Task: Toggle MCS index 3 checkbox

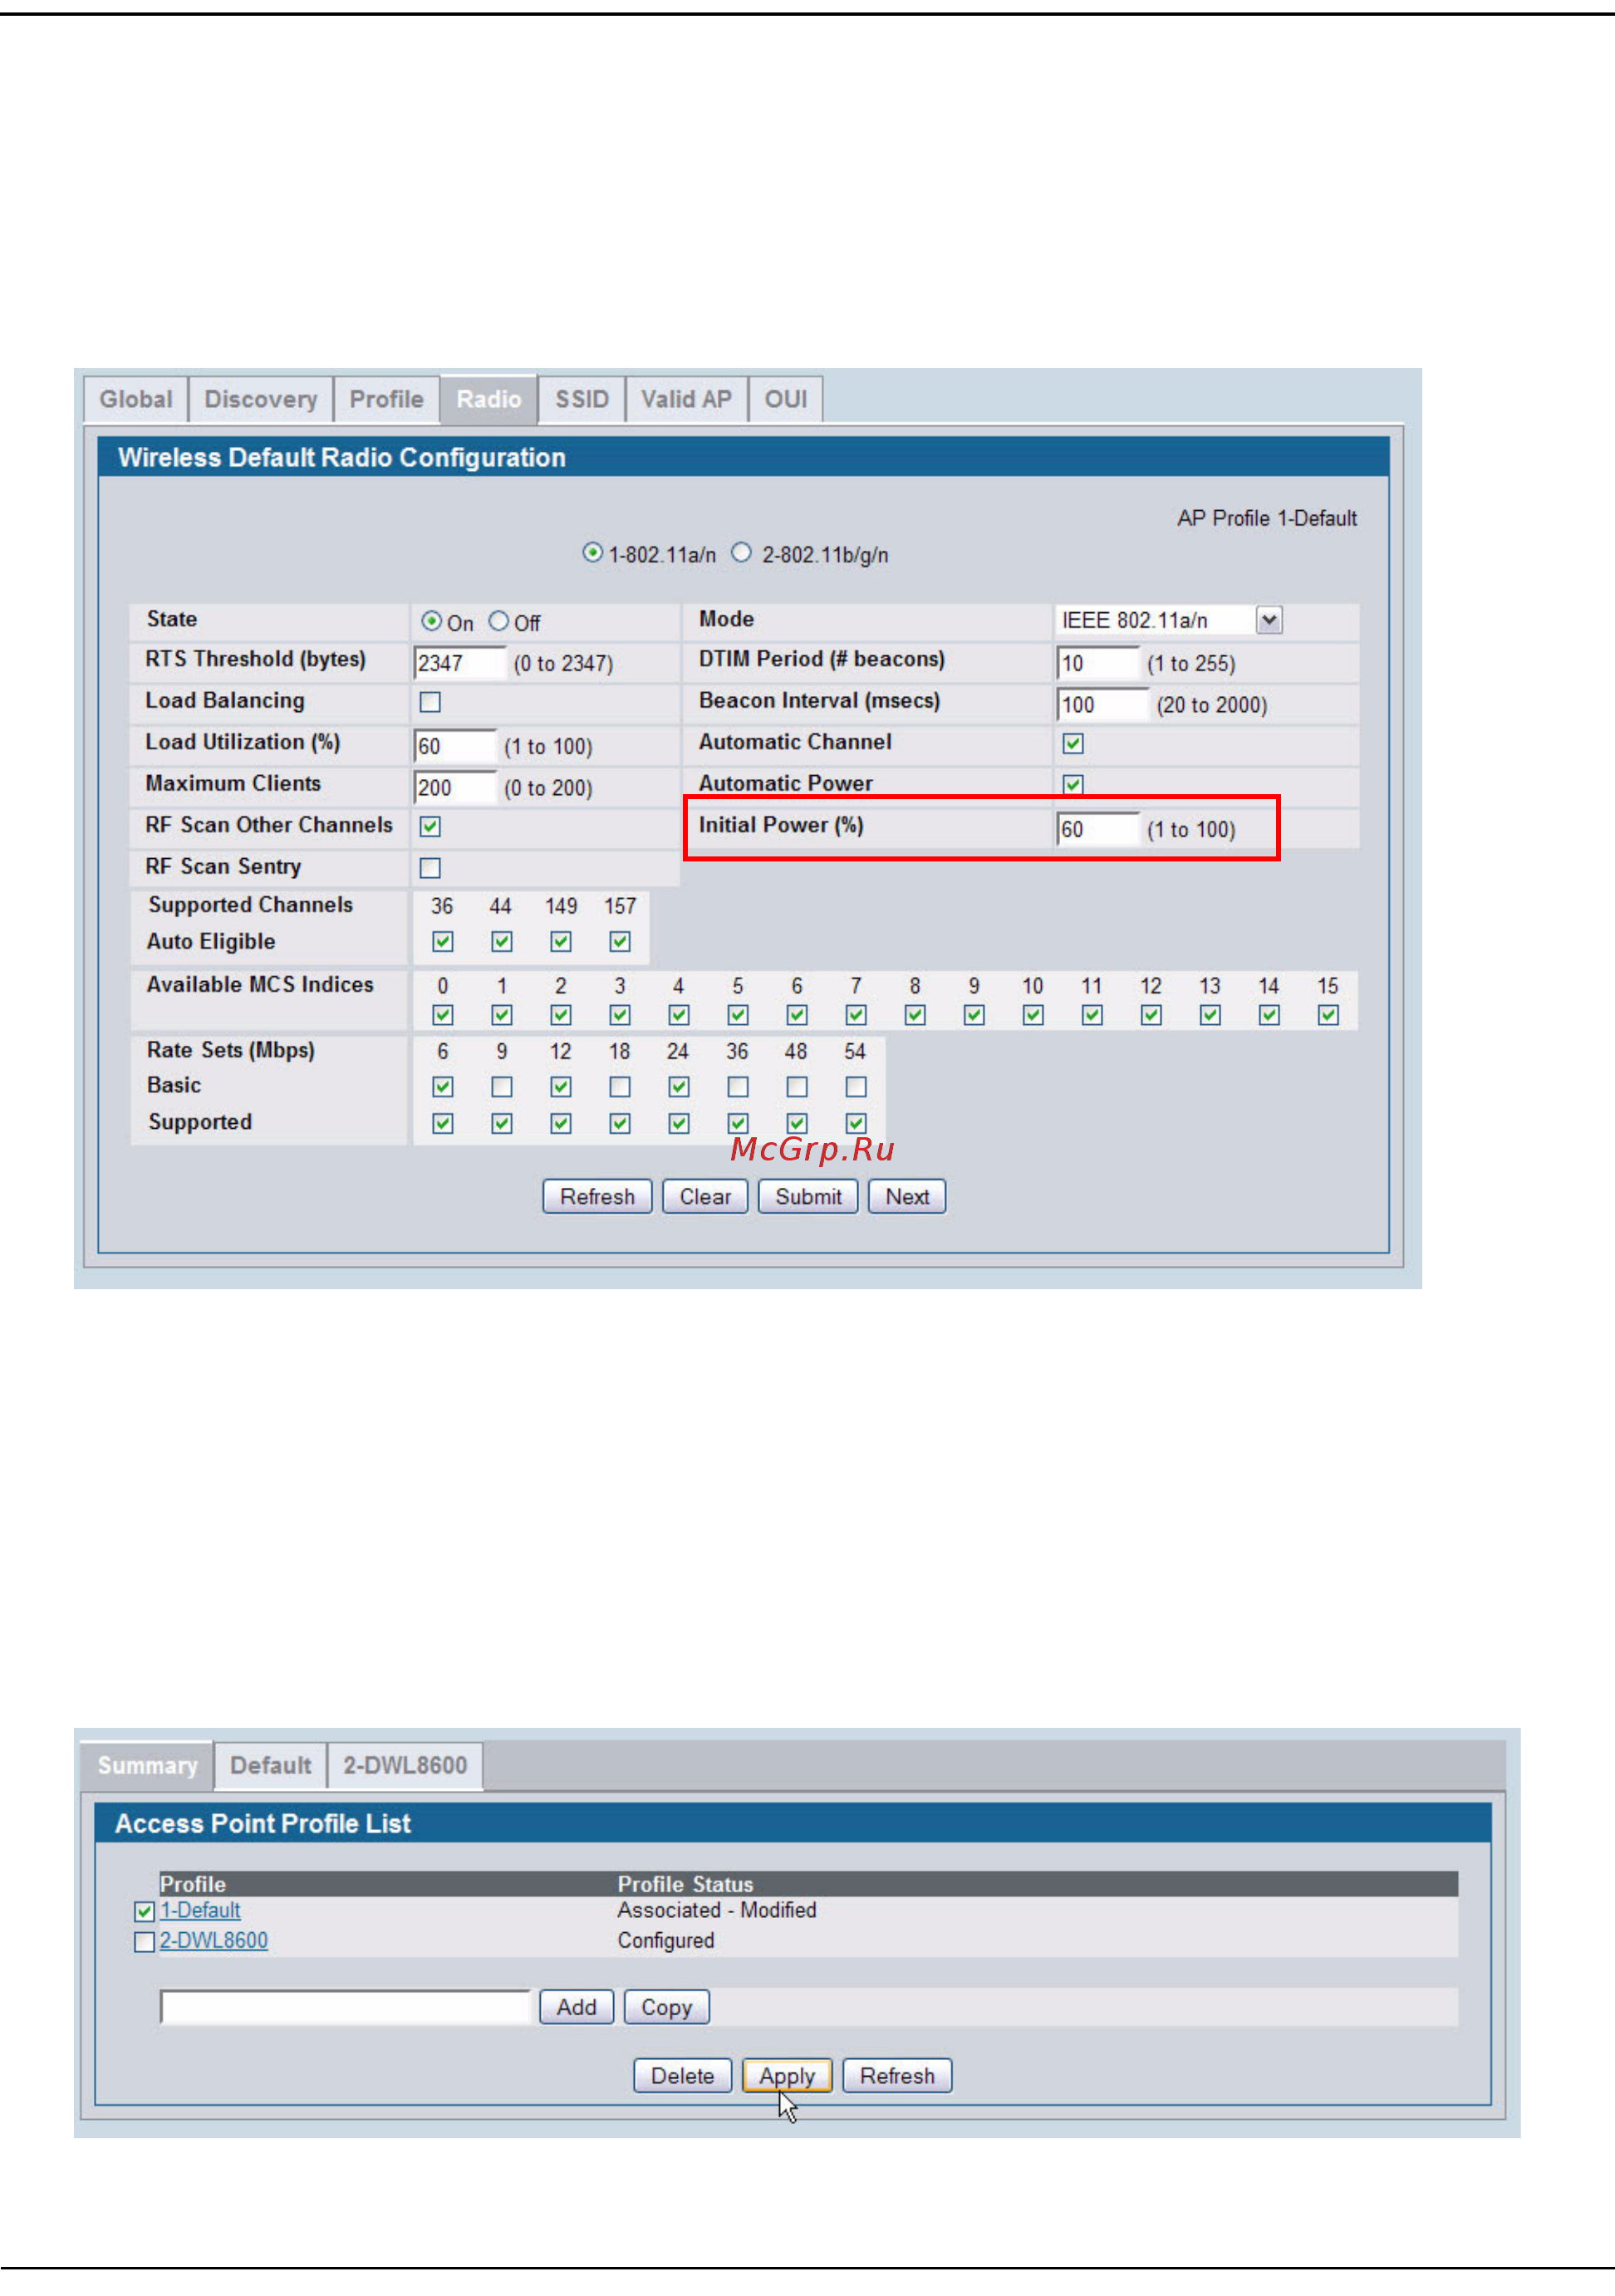Action: click(x=619, y=1015)
